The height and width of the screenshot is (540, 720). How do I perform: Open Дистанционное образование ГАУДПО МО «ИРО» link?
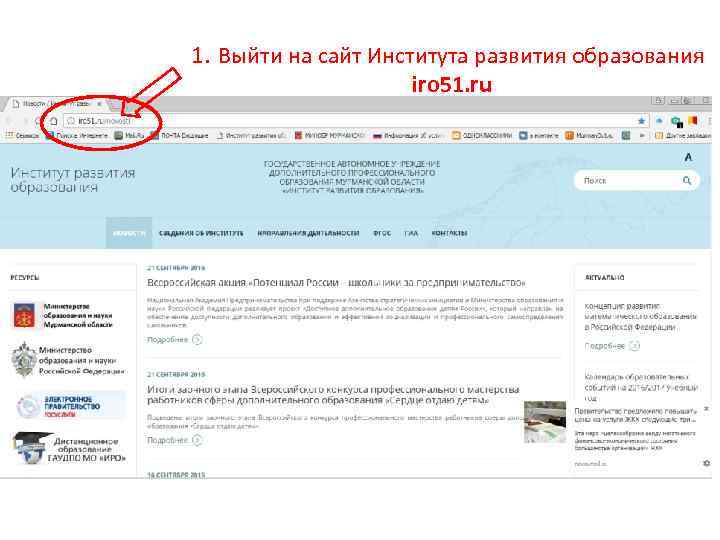pyautogui.click(x=69, y=449)
